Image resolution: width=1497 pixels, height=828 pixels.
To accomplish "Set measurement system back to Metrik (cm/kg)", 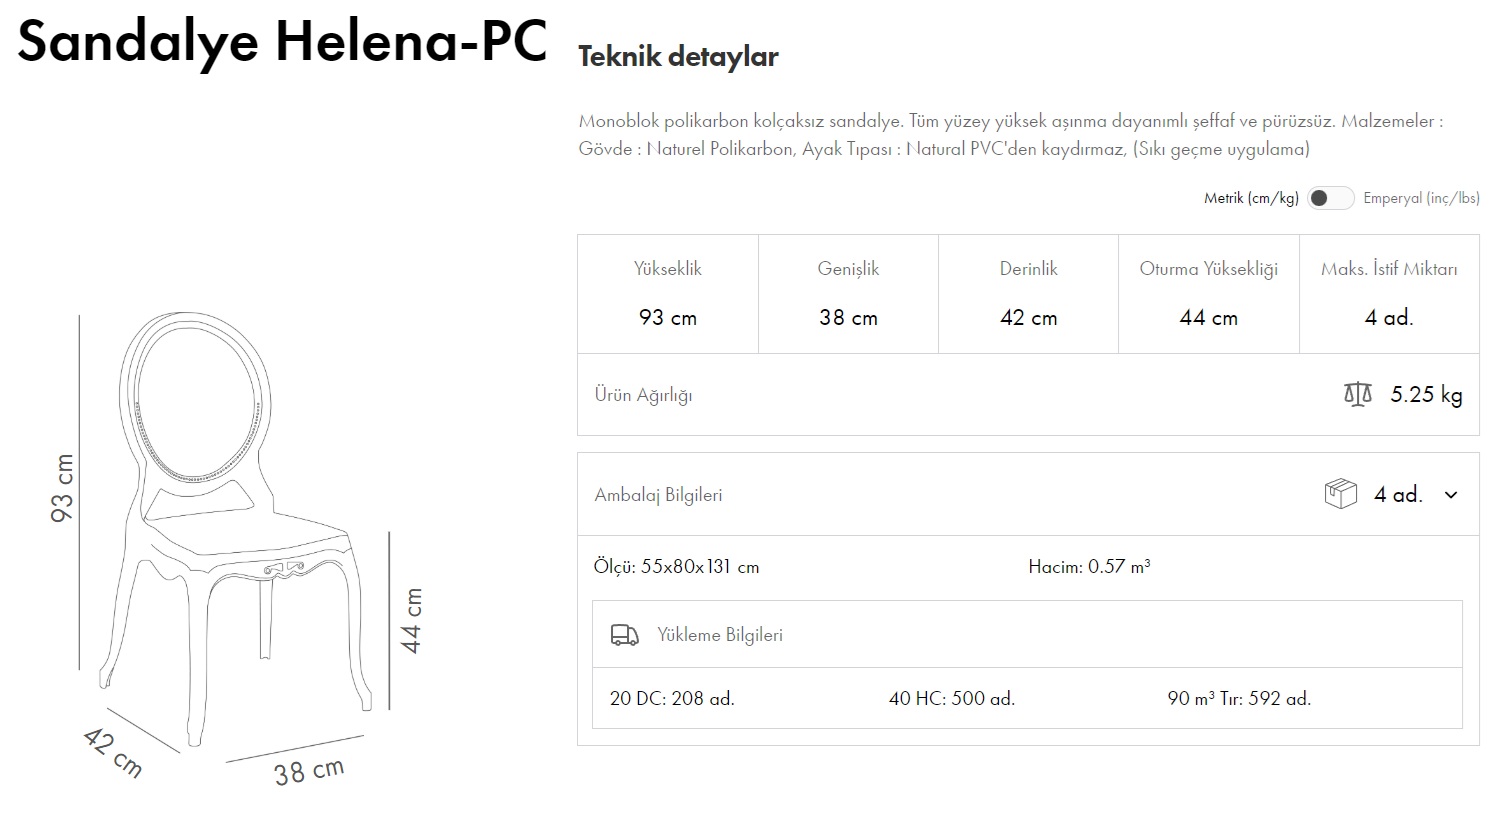I will click(x=1331, y=198).
